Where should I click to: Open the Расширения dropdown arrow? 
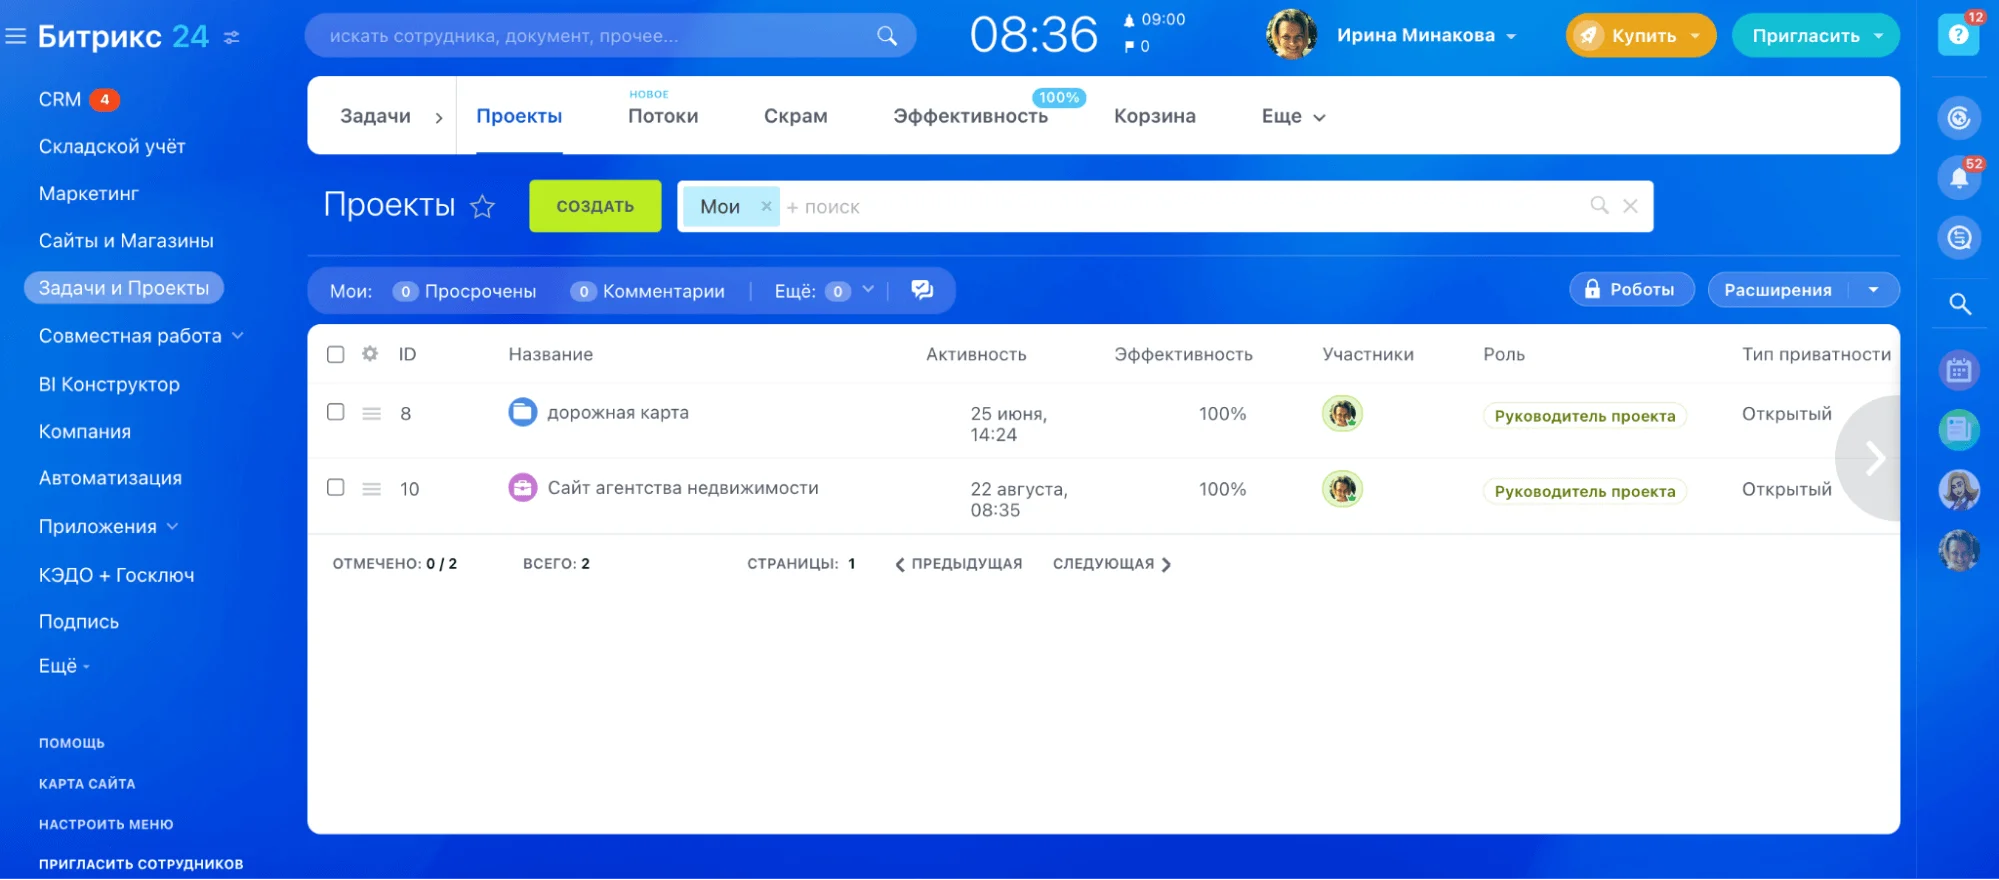1873,290
